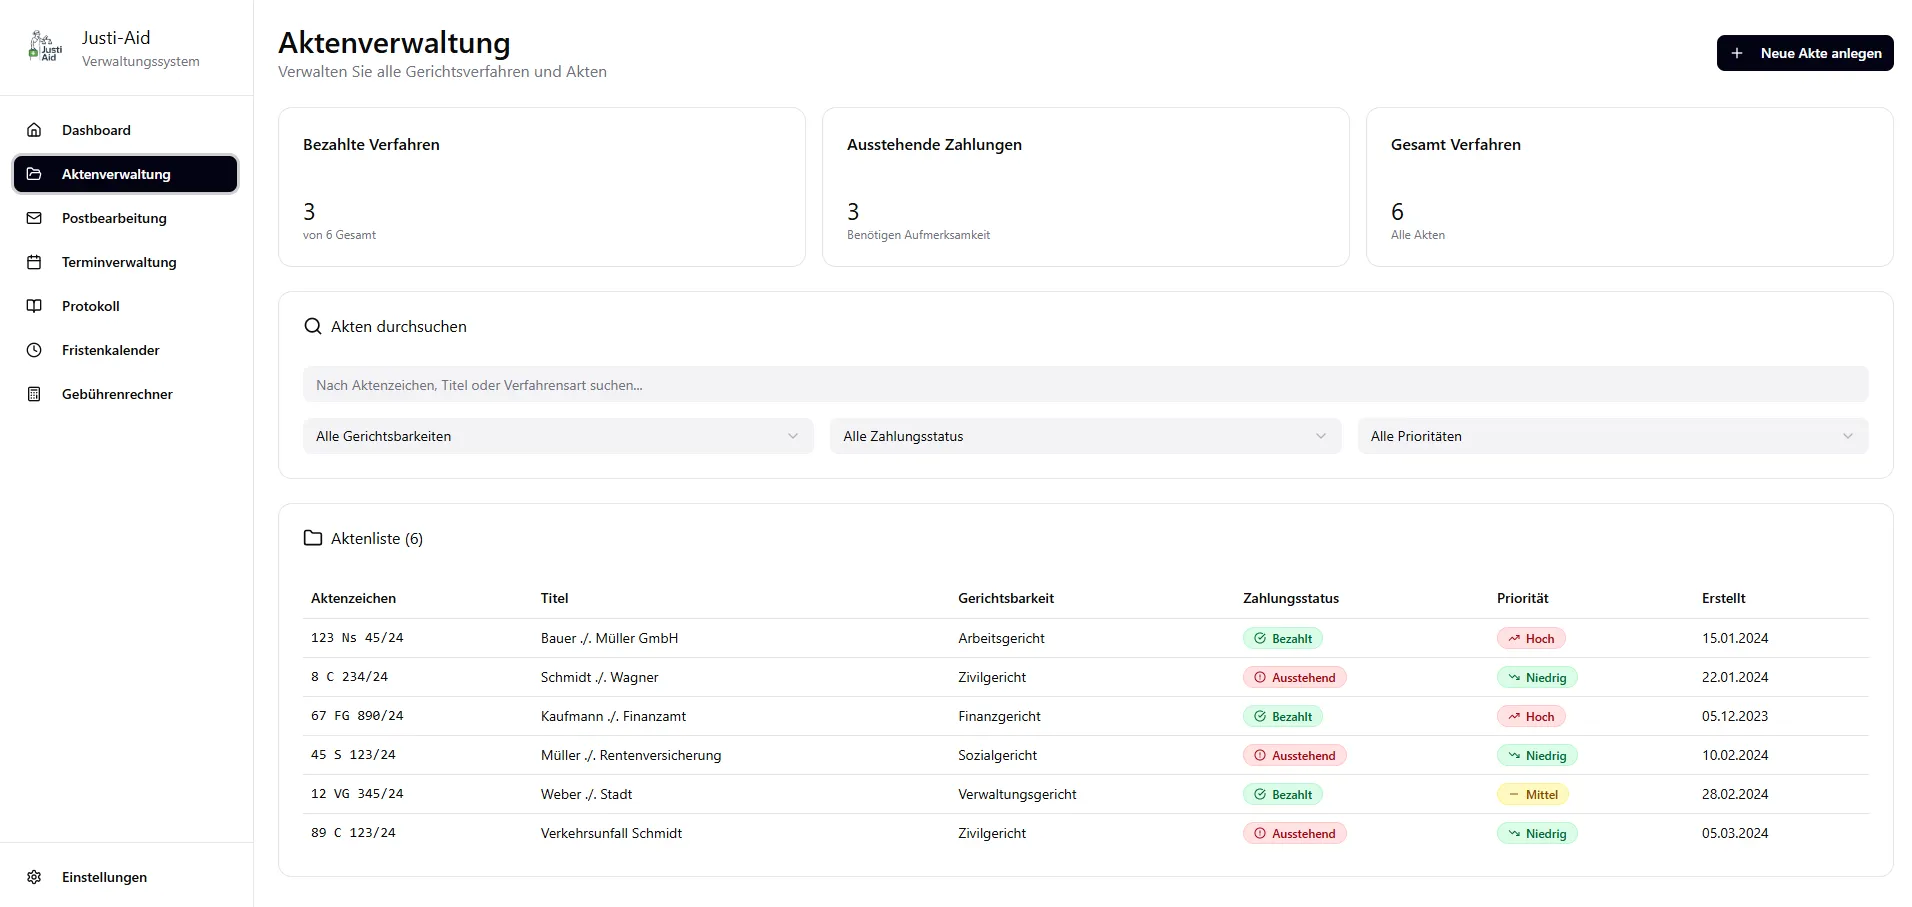Click the Gebührenrechner calculator icon
This screenshot has width=1912, height=907.
point(34,394)
